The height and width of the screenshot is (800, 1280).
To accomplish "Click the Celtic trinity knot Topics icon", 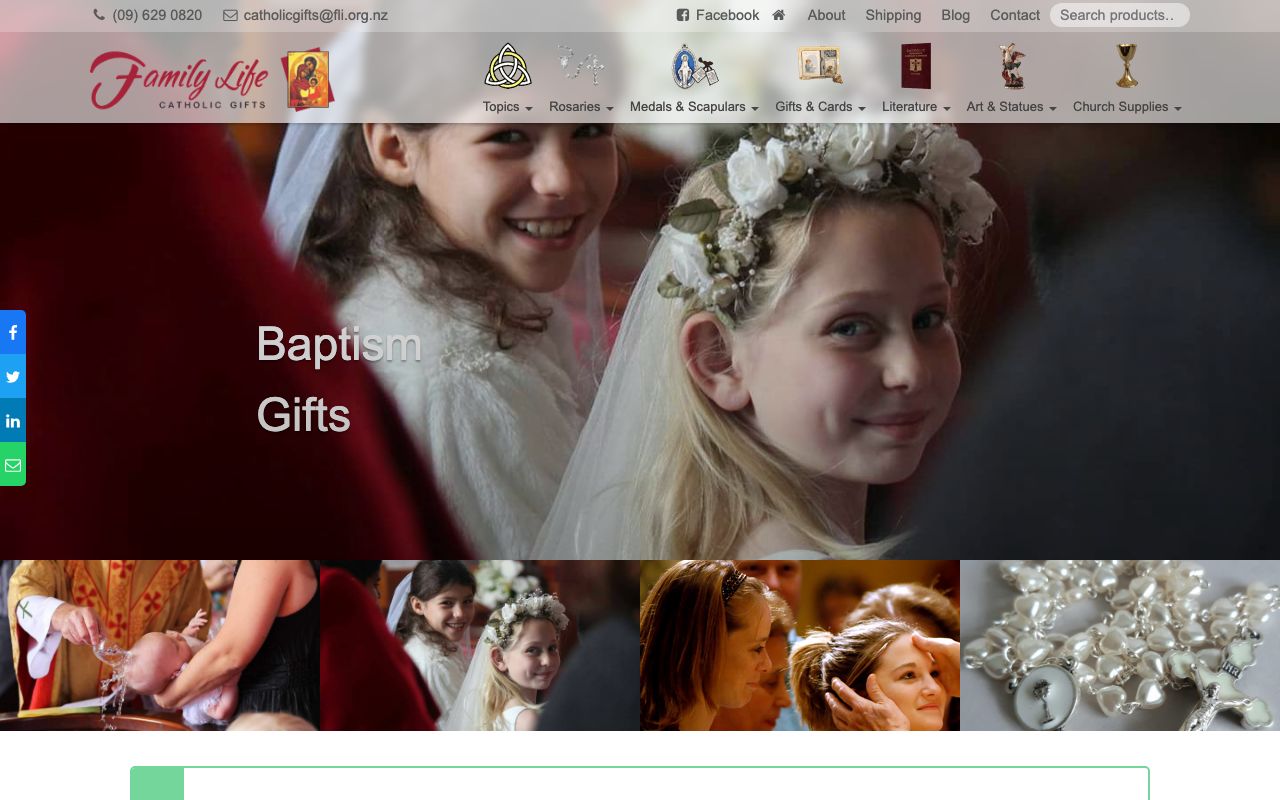I will [x=508, y=66].
